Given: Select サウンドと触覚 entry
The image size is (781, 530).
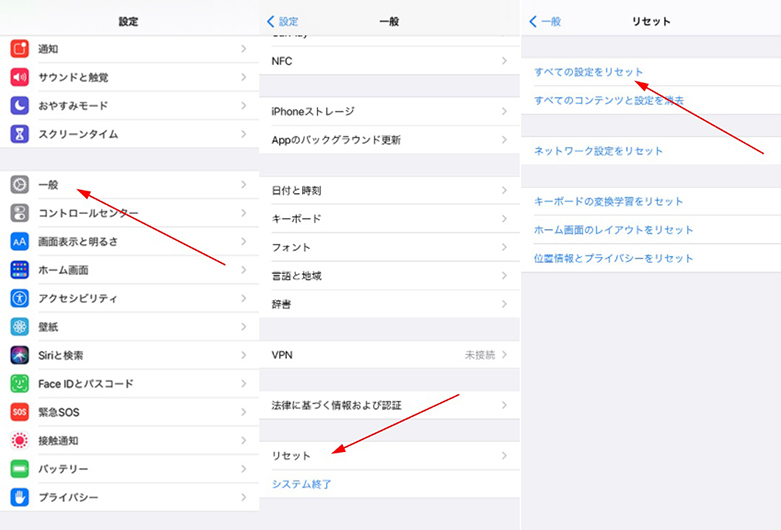Looking at the screenshot, I should 130,77.
